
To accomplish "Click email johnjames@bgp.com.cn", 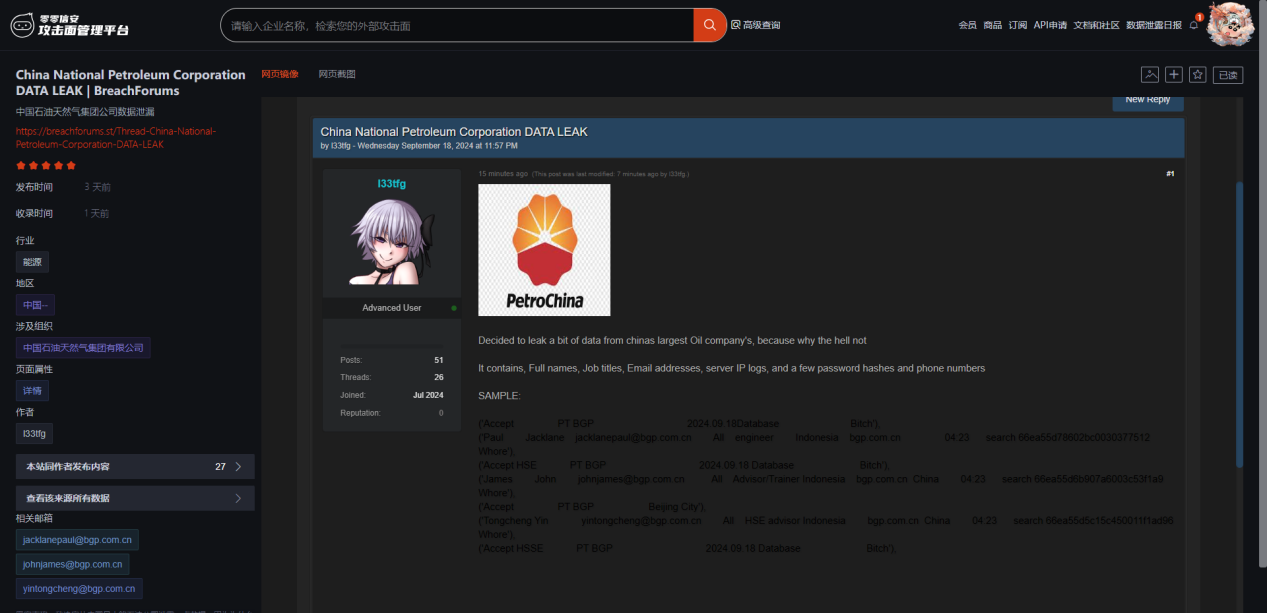I will 73,564.
